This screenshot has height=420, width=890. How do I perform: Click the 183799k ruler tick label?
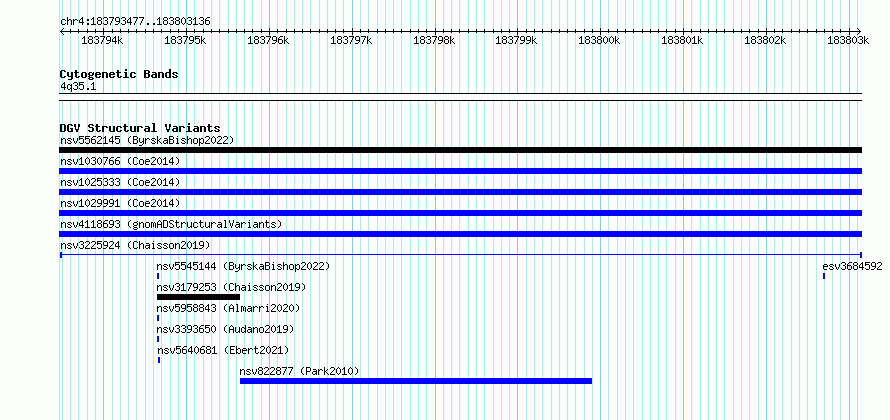517,41
